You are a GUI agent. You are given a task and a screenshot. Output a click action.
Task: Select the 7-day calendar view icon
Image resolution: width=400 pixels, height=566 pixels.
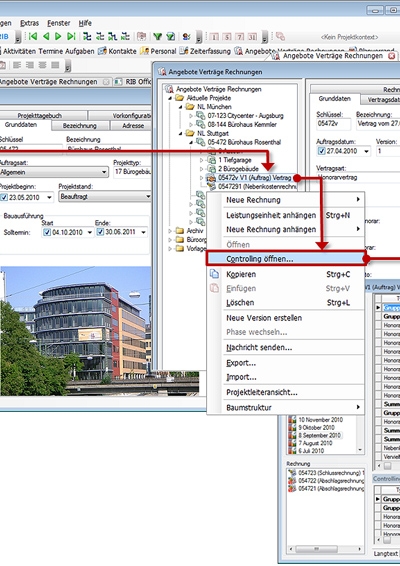239,37
